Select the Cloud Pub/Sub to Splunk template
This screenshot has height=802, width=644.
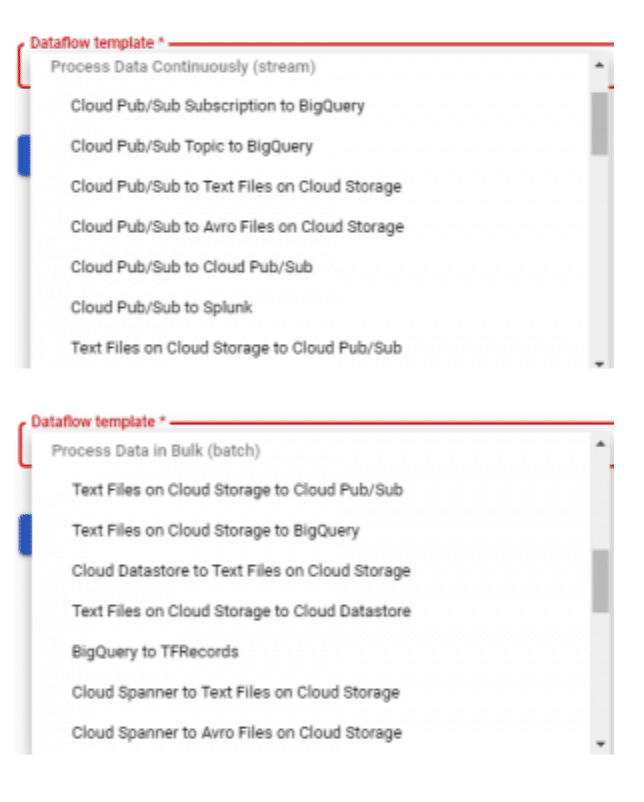click(x=161, y=307)
